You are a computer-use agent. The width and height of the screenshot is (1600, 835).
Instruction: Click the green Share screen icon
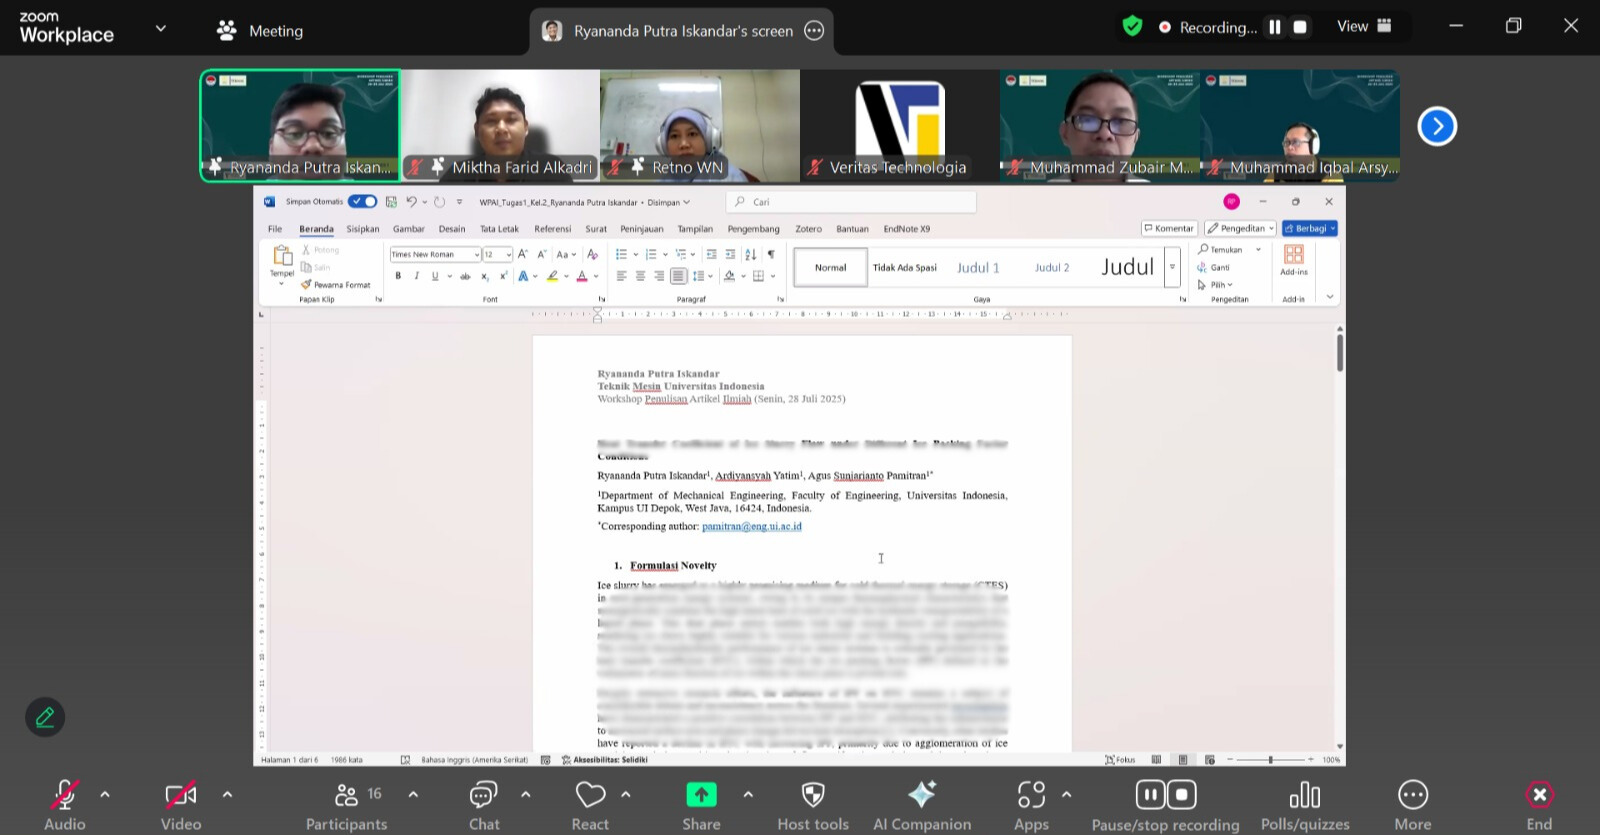[701, 795]
